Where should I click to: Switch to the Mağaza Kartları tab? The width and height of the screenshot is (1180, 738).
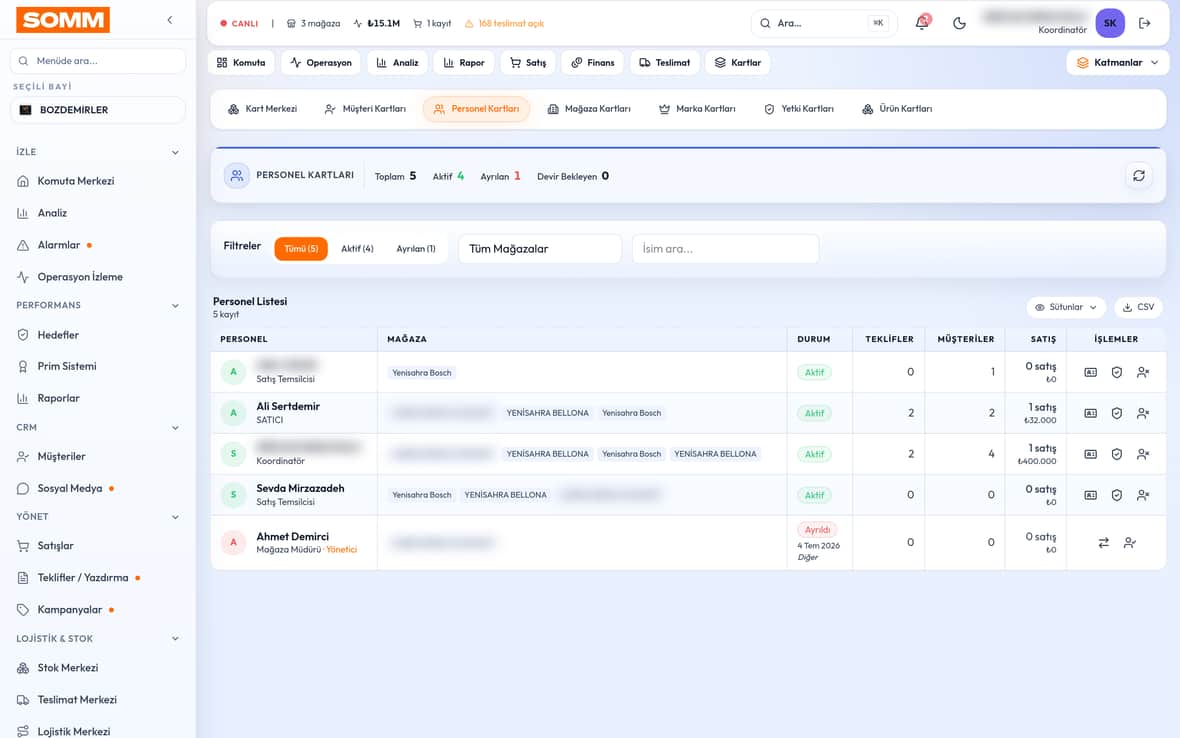(589, 109)
